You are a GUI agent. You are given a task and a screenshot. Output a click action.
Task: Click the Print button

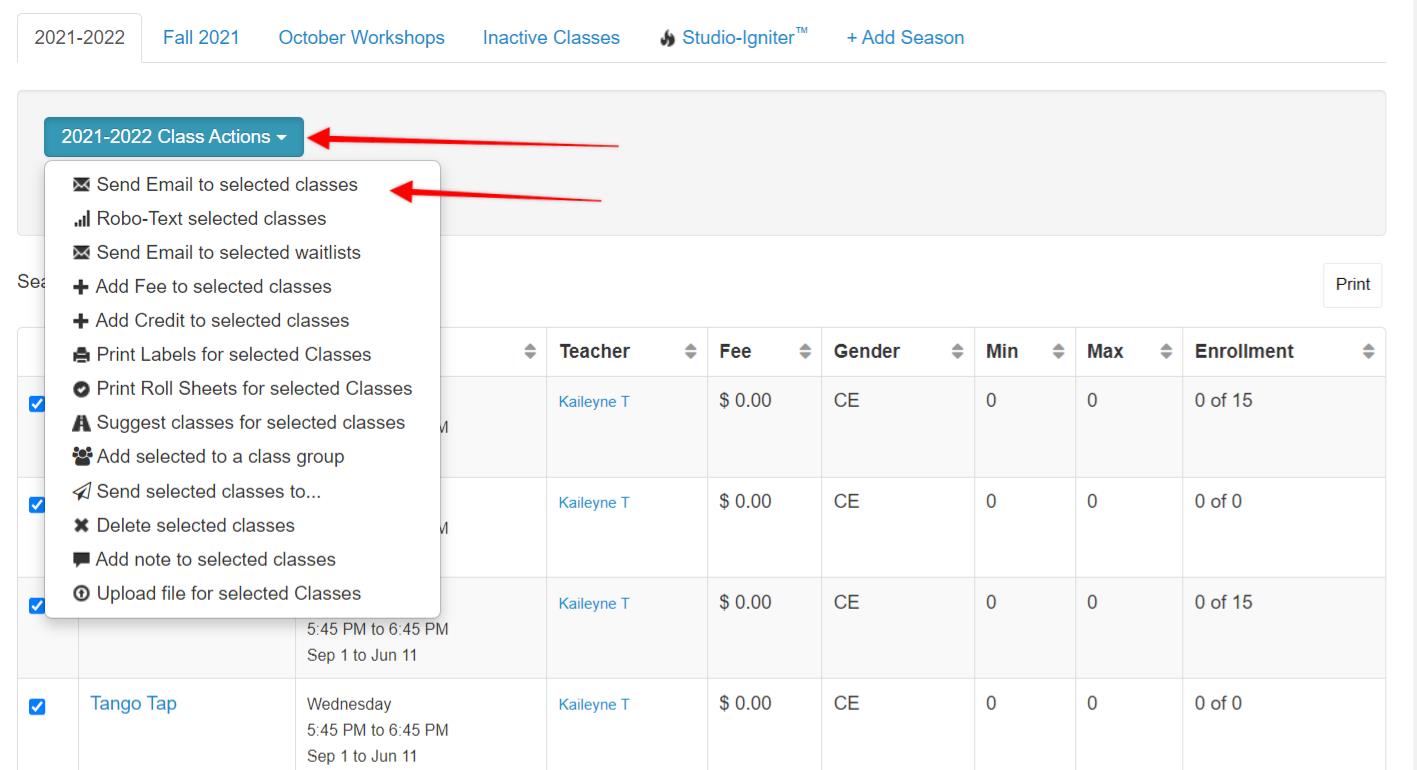(x=1352, y=285)
